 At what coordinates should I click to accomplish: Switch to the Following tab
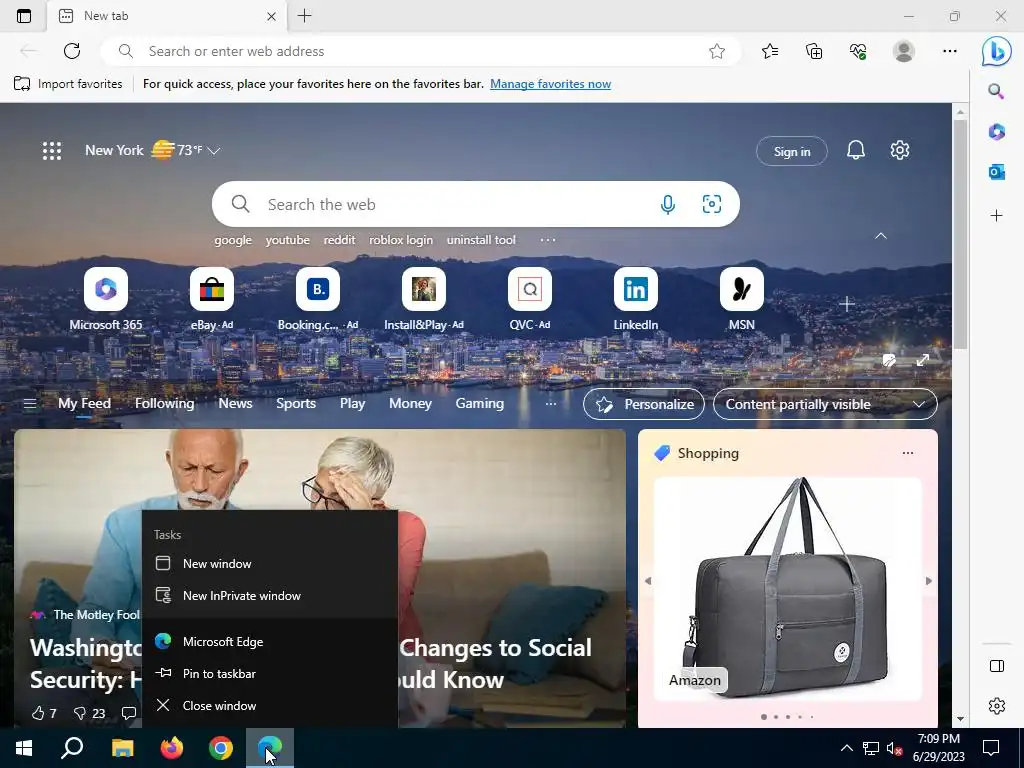click(x=165, y=404)
